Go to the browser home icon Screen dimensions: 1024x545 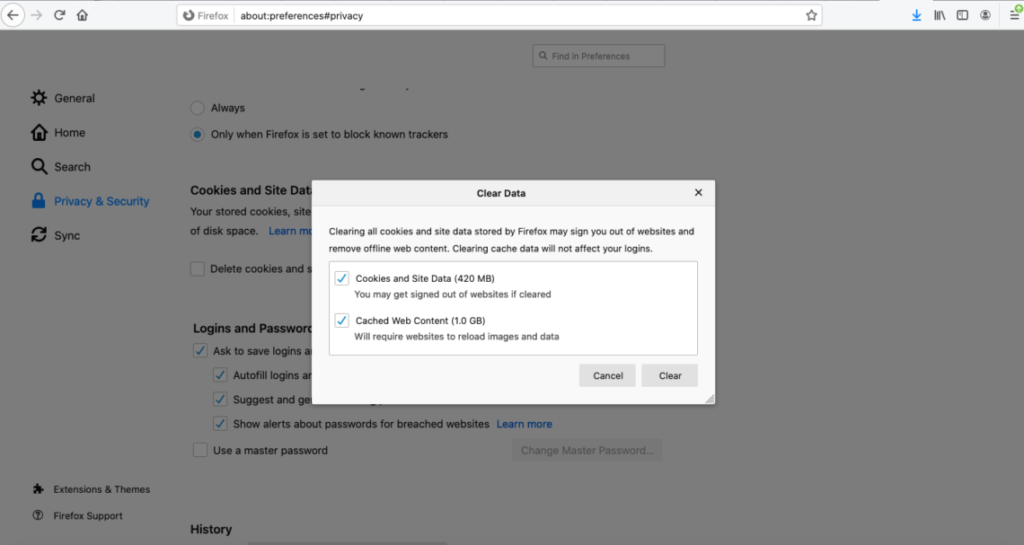pos(82,15)
